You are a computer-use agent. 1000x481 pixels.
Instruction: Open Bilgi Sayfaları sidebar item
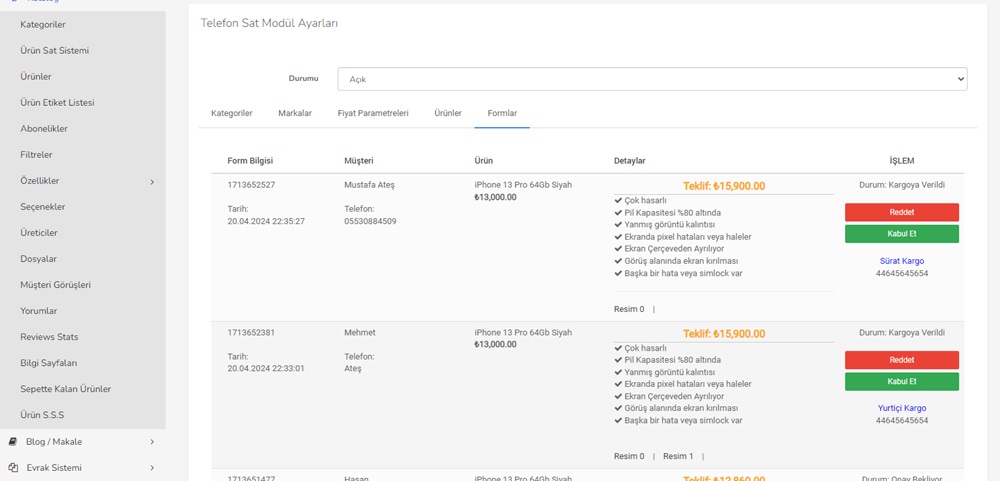48,363
